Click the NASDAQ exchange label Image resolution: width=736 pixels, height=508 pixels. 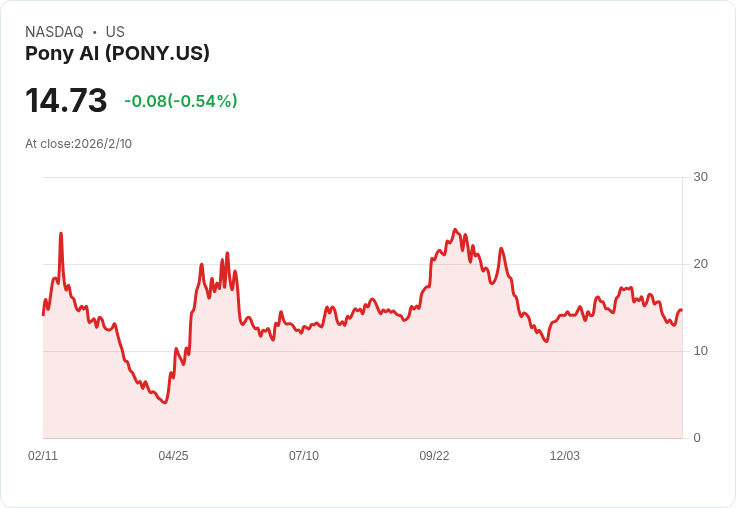click(x=54, y=32)
